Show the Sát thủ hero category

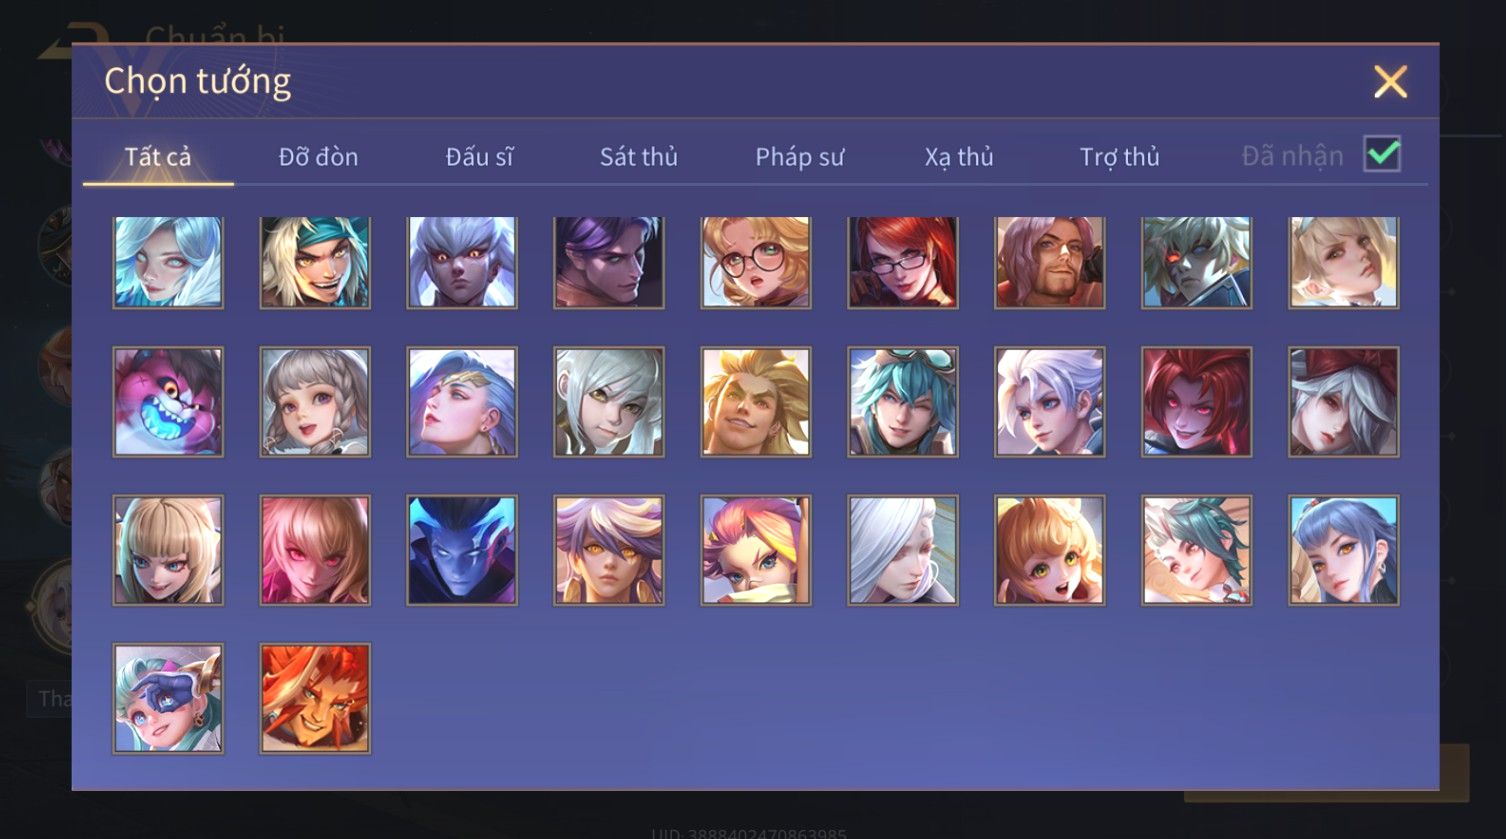point(639,157)
